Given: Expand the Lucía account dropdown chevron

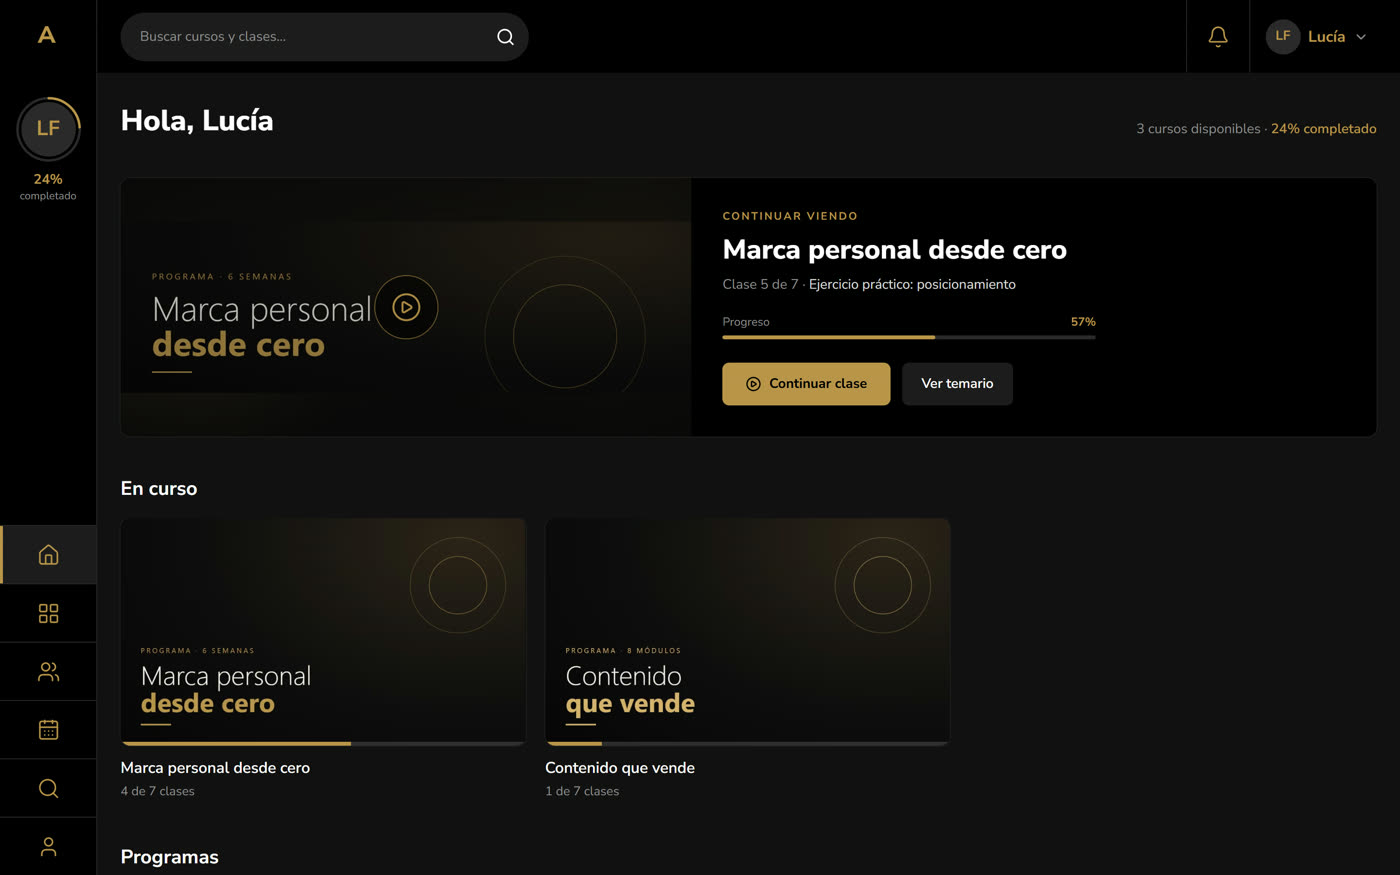Looking at the screenshot, I should point(1361,37).
